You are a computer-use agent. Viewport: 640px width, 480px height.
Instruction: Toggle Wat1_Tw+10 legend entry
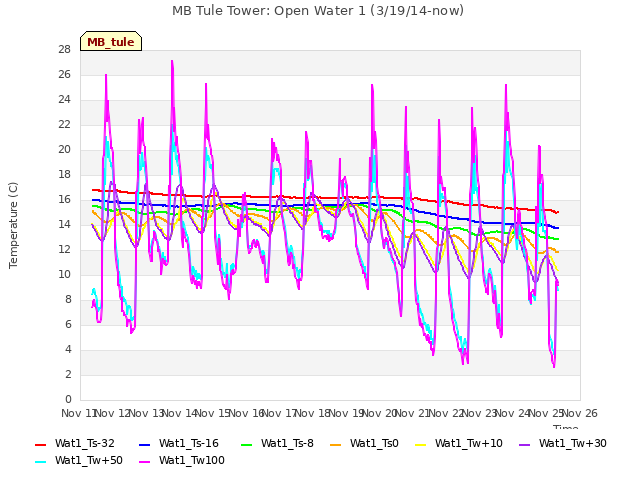(x=458, y=444)
